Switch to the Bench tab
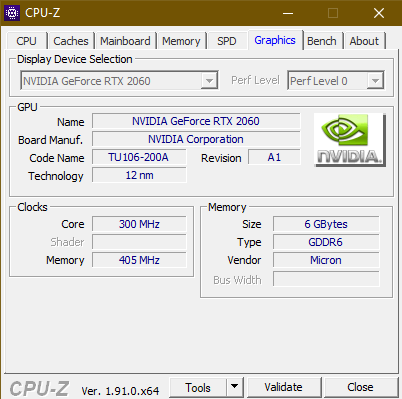The image size is (402, 399). tap(322, 41)
